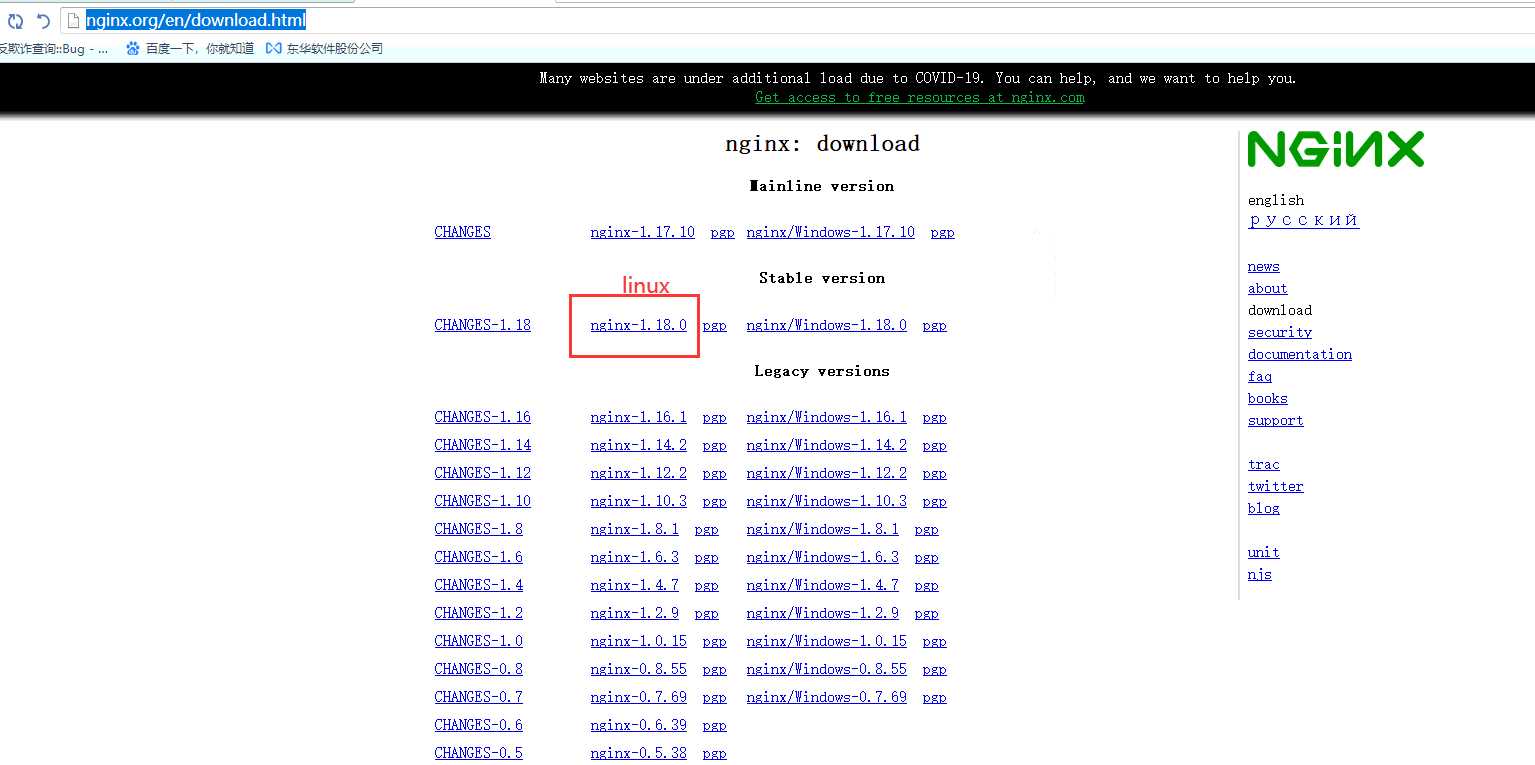This screenshot has width=1535, height=765.
Task: Download nginx-1.6.3 source
Action: pos(634,557)
